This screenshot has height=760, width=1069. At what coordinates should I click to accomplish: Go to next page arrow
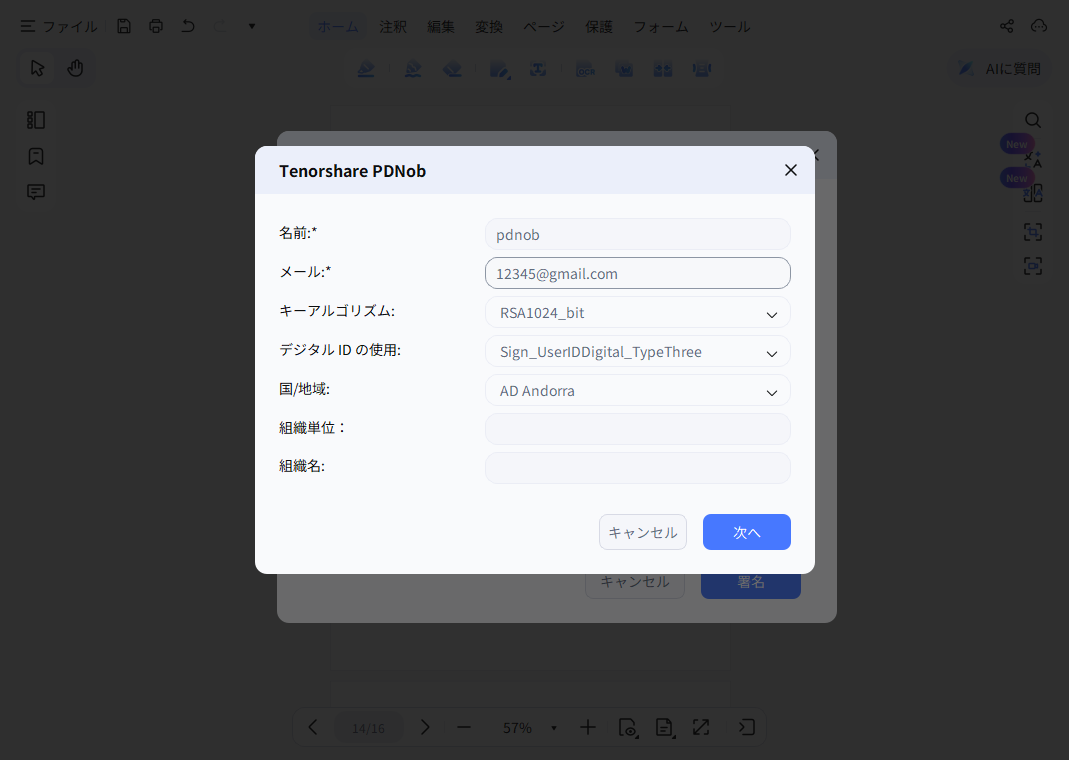[425, 727]
